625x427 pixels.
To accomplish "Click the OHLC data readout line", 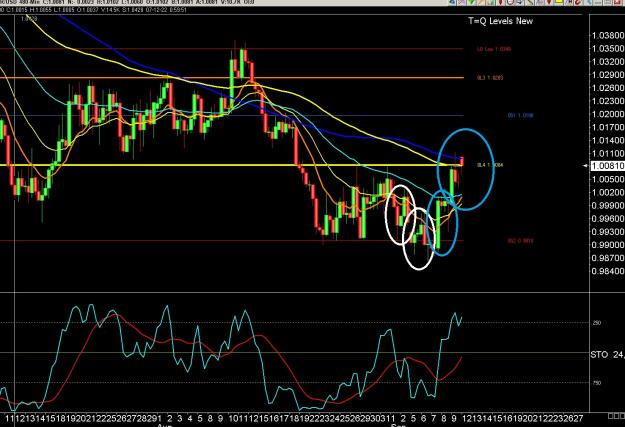I will click(x=93, y=10).
